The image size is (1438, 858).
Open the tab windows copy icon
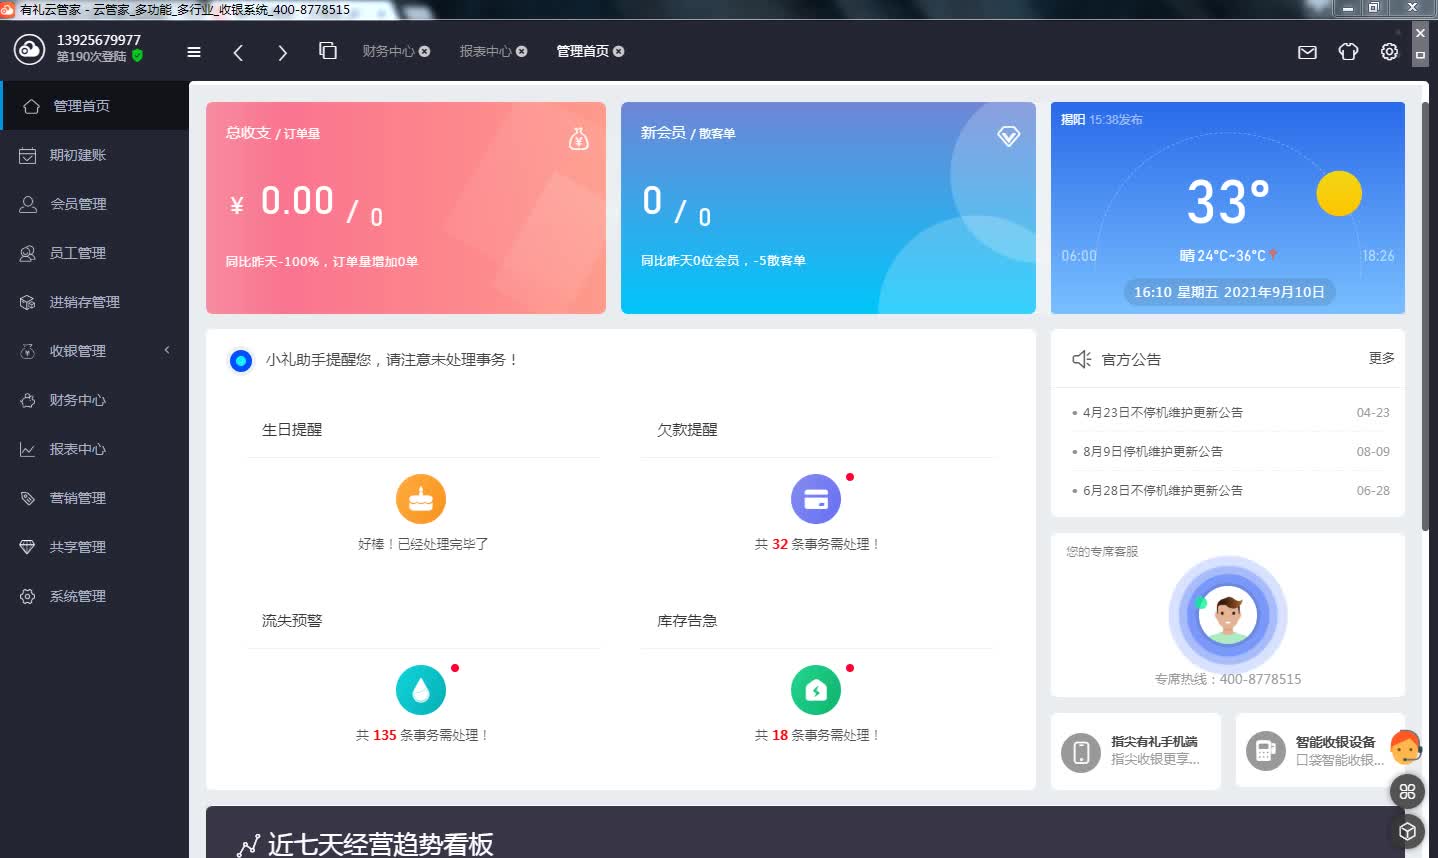(328, 51)
